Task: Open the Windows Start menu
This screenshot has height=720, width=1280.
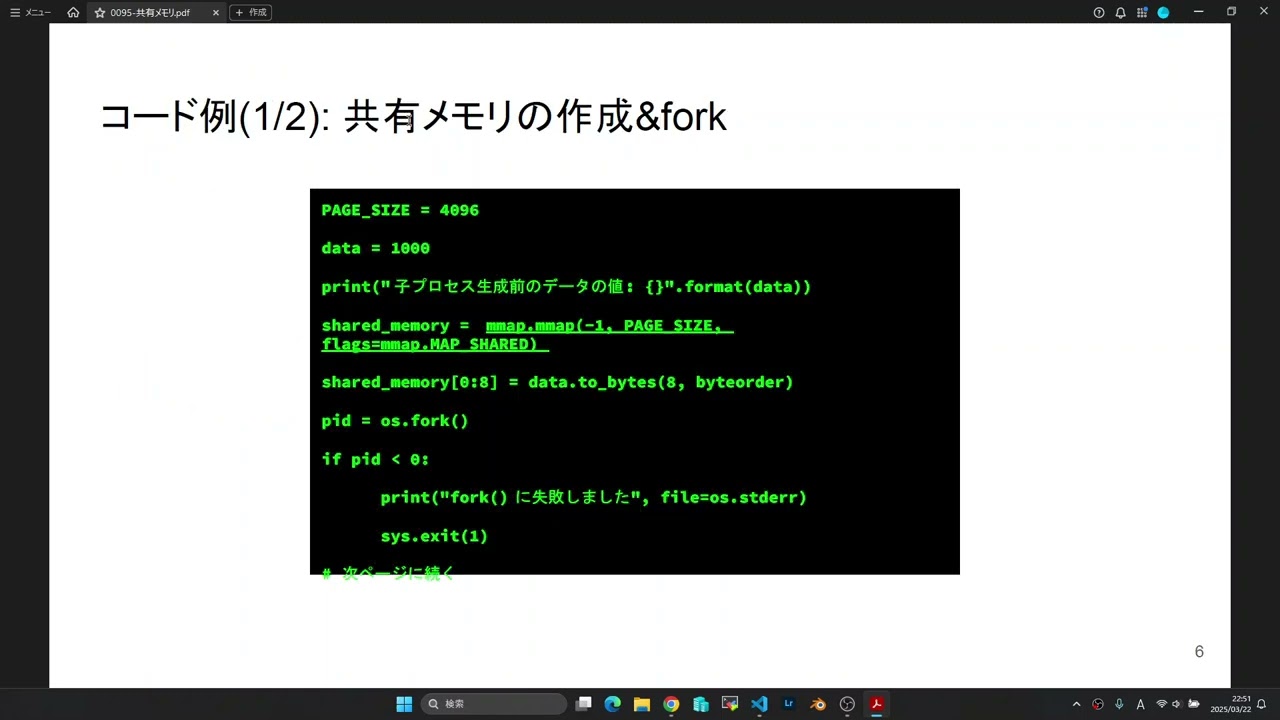Action: (x=404, y=704)
